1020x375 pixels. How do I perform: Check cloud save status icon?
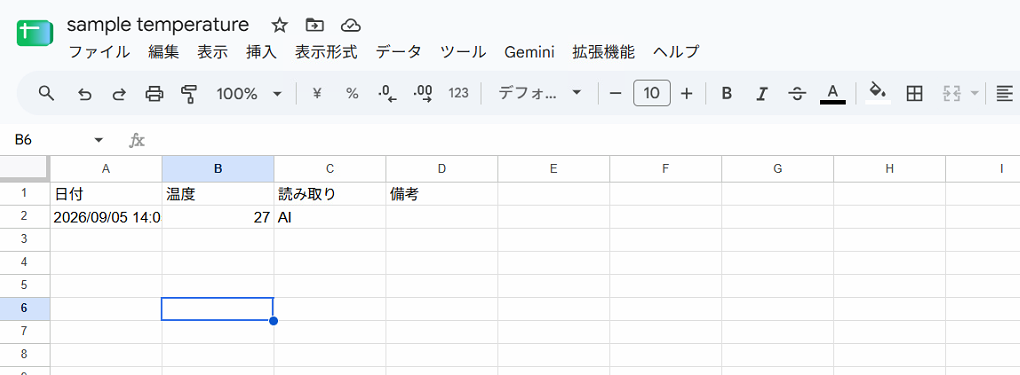[x=351, y=25]
